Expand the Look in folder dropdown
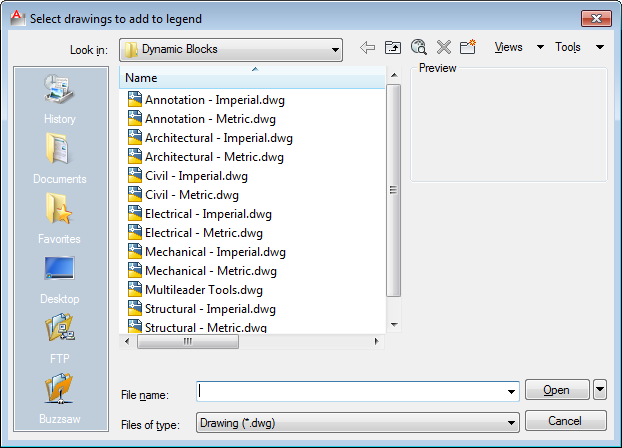This screenshot has height=448, width=622. [x=334, y=49]
